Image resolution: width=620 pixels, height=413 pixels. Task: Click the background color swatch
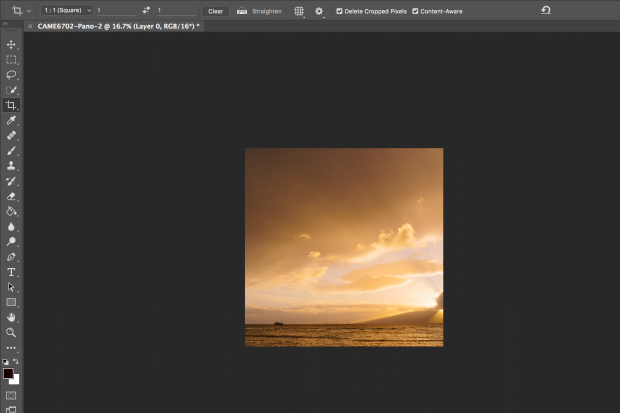pyautogui.click(x=16, y=381)
